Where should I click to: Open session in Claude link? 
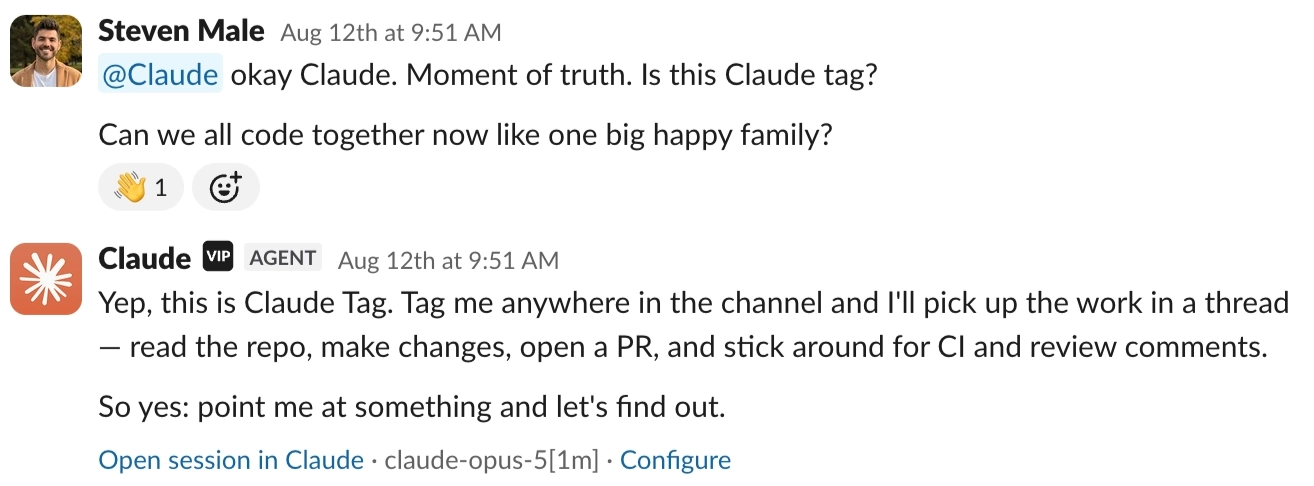pos(231,460)
